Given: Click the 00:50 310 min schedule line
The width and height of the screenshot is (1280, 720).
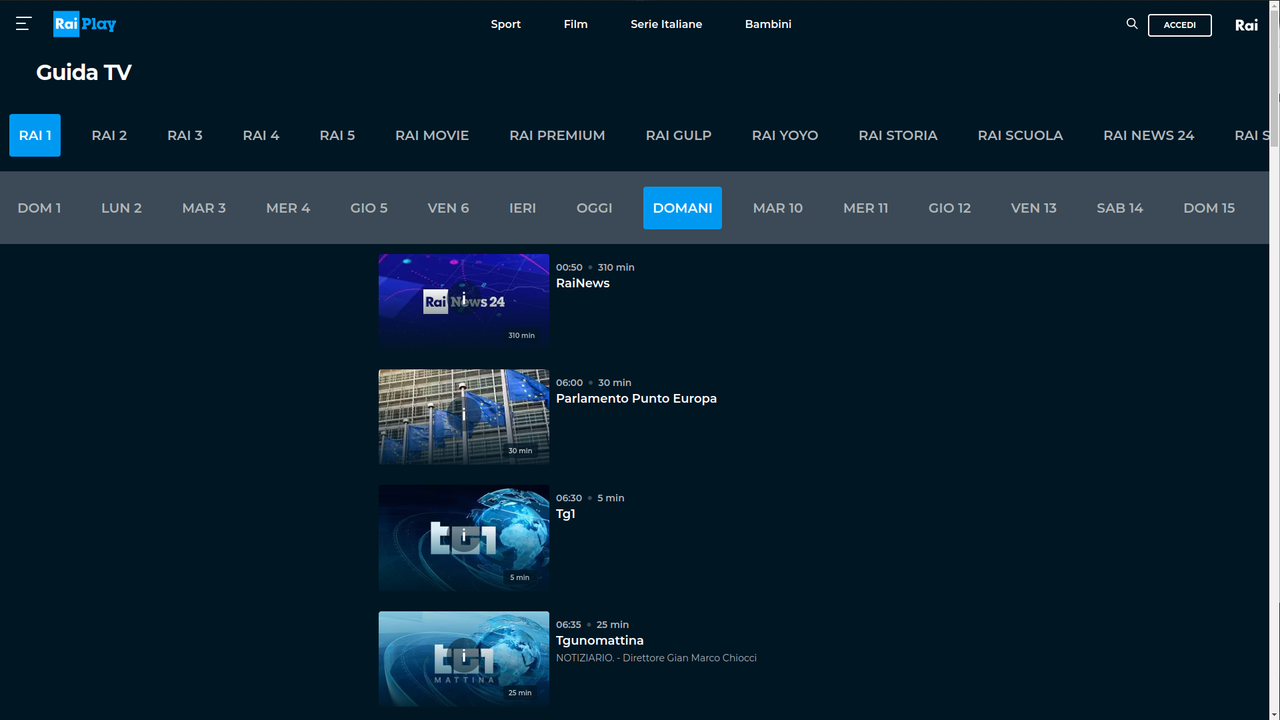Looking at the screenshot, I should click(595, 267).
